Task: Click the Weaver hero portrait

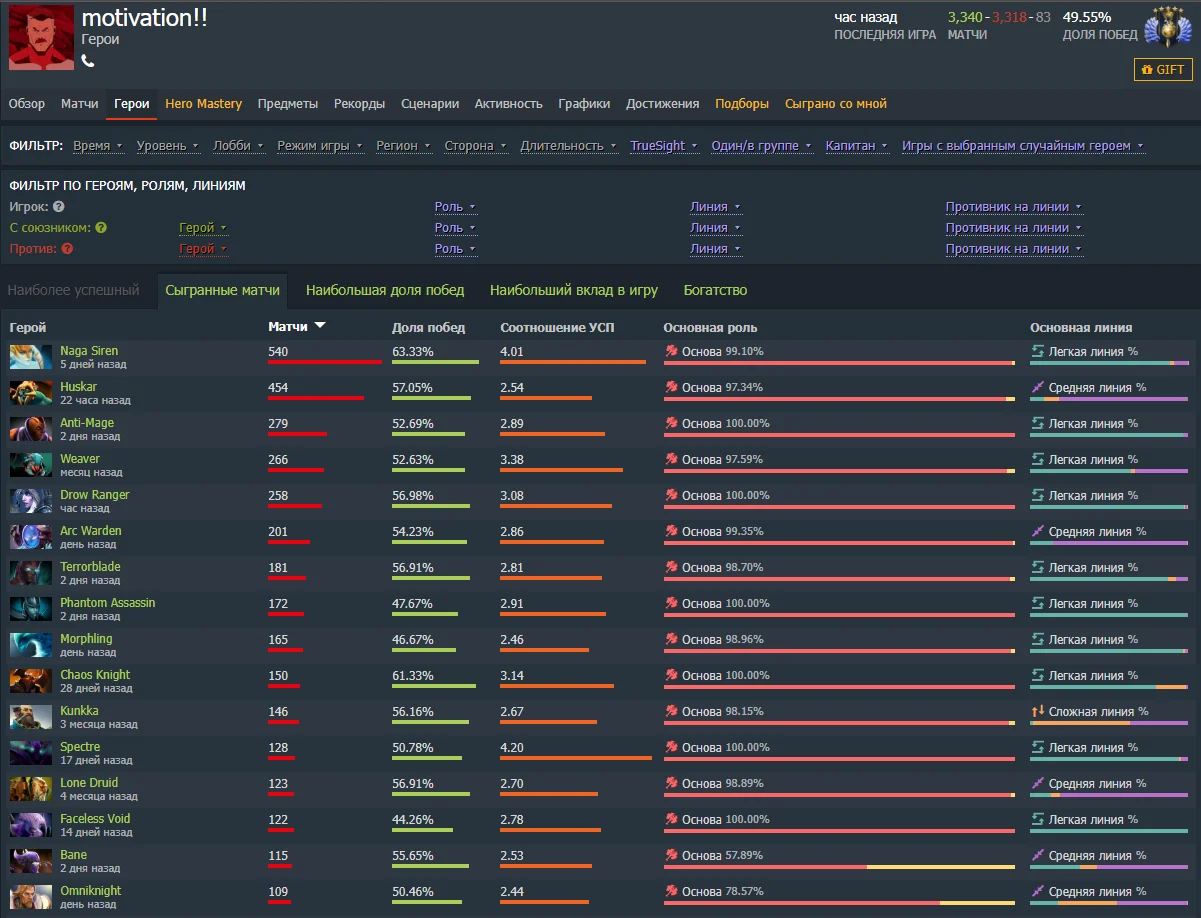Action: [30, 465]
